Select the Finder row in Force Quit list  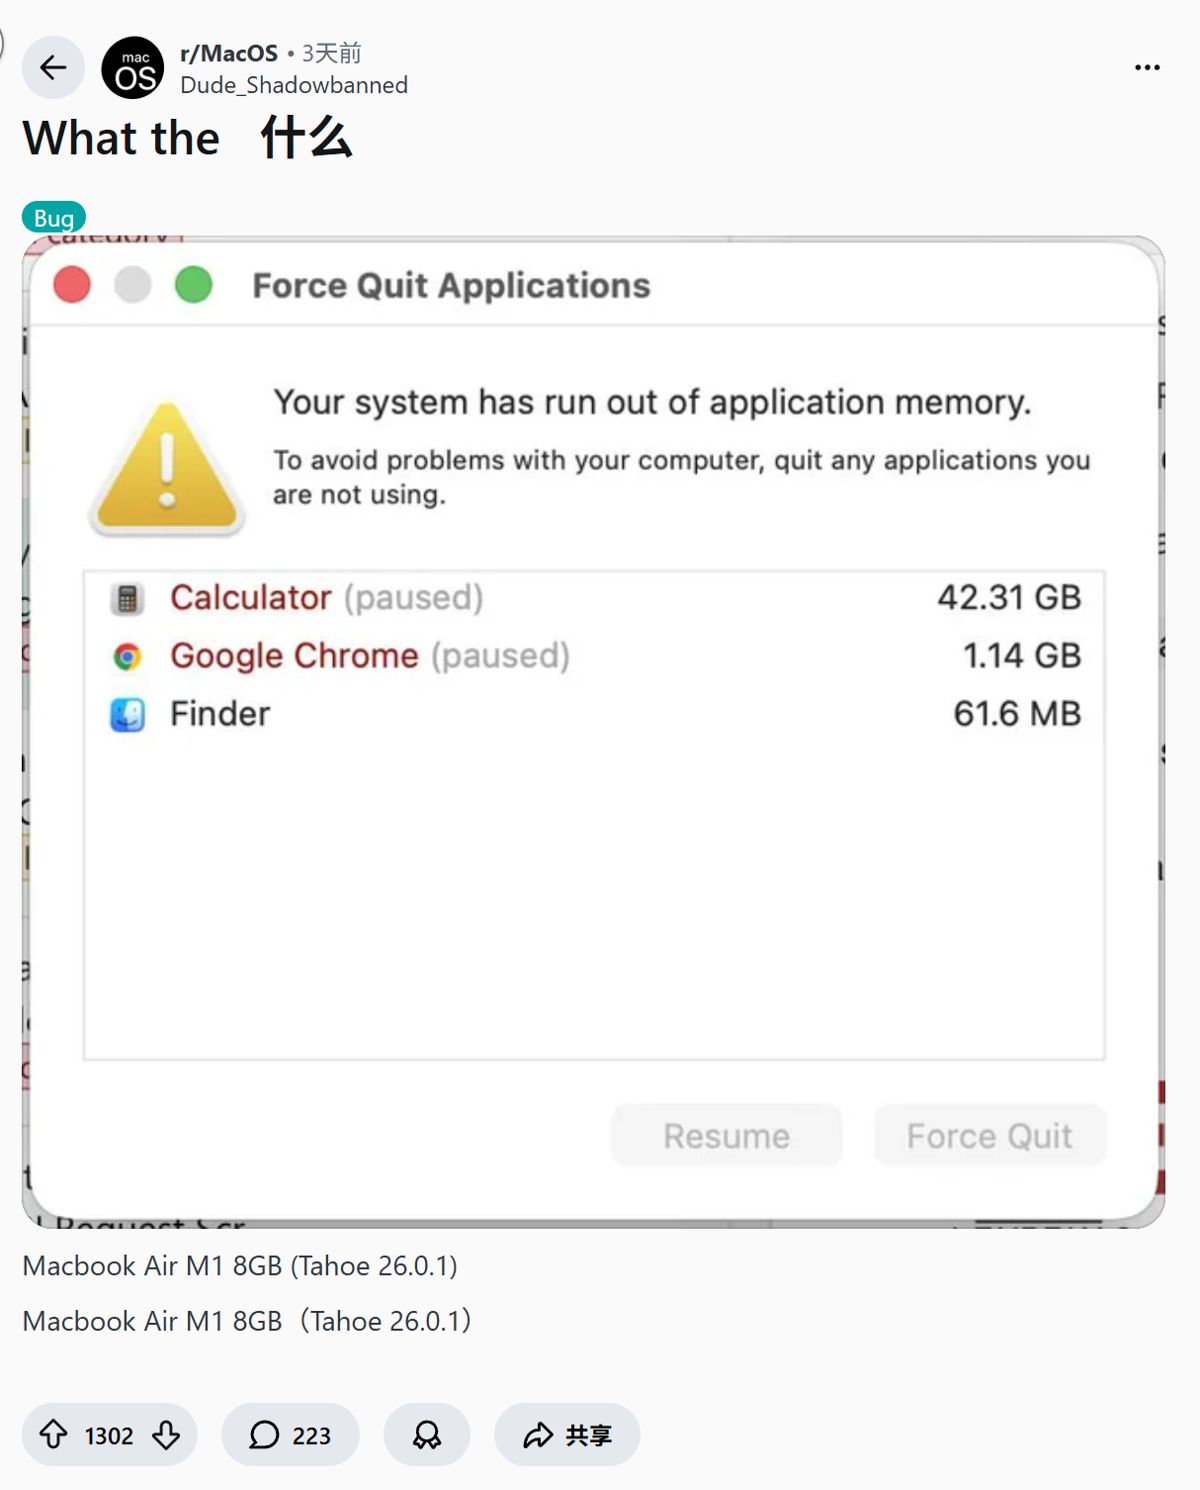click(x=219, y=713)
